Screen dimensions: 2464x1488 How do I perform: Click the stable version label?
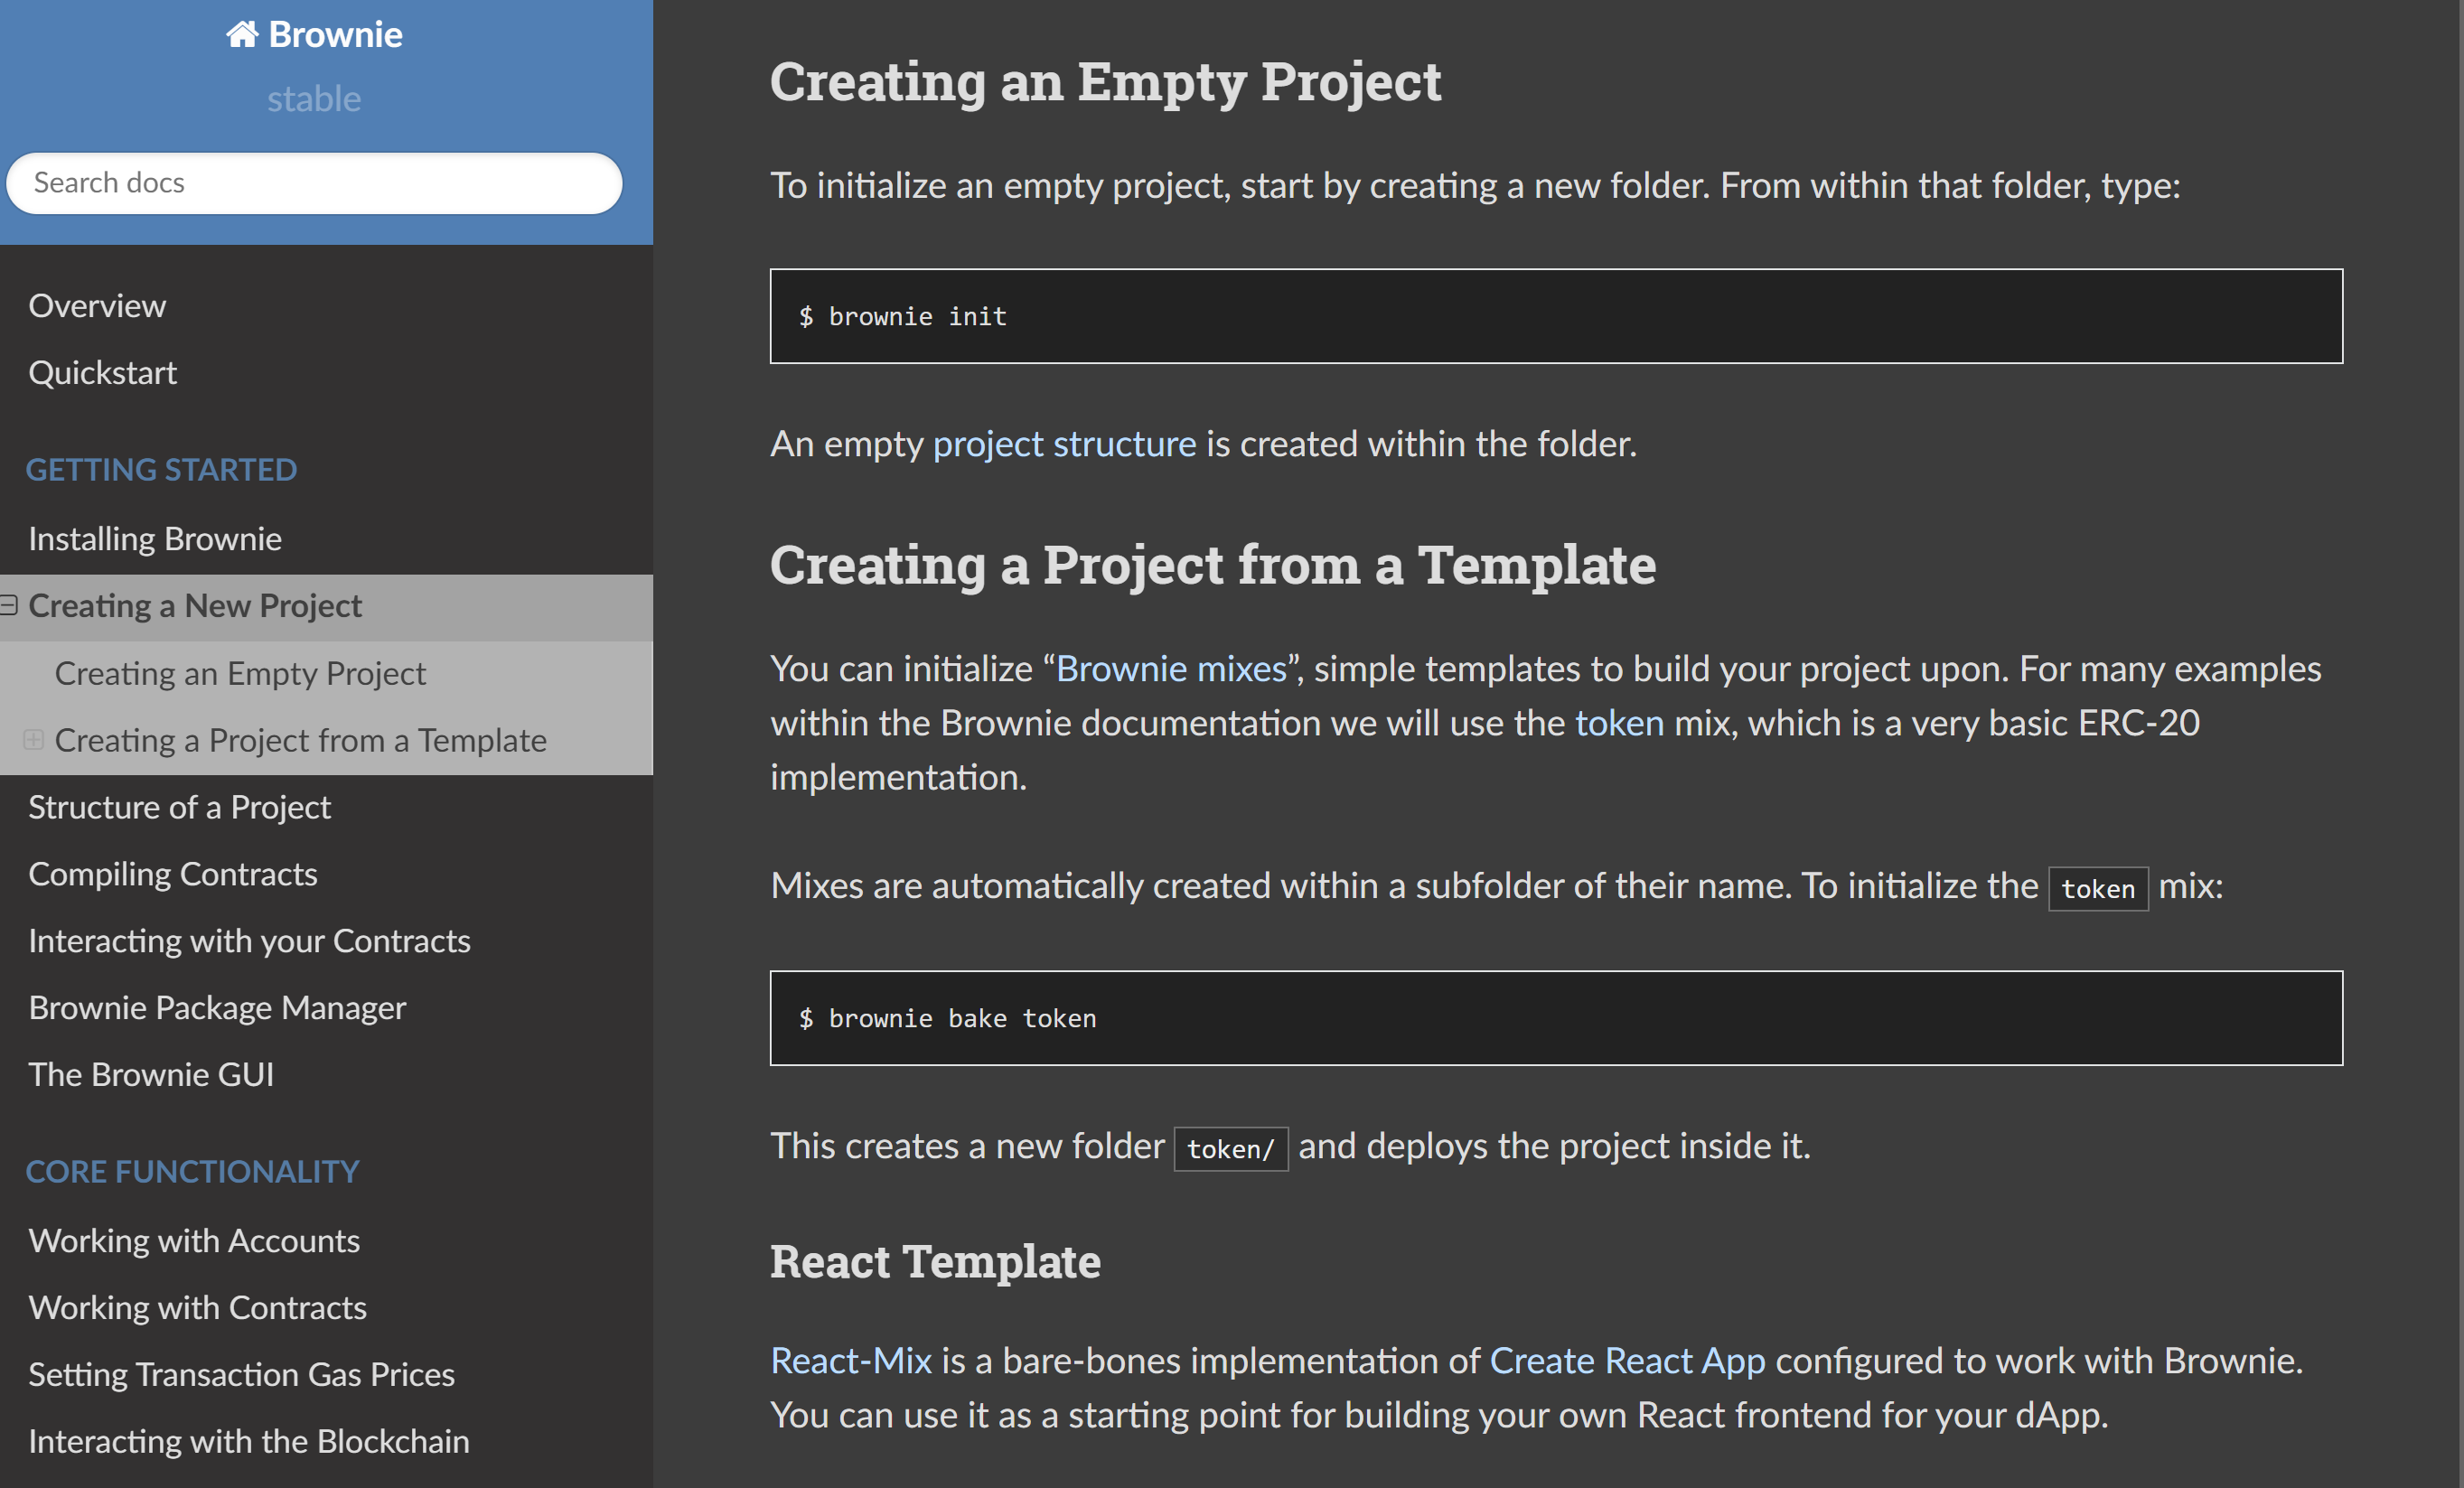(314, 99)
